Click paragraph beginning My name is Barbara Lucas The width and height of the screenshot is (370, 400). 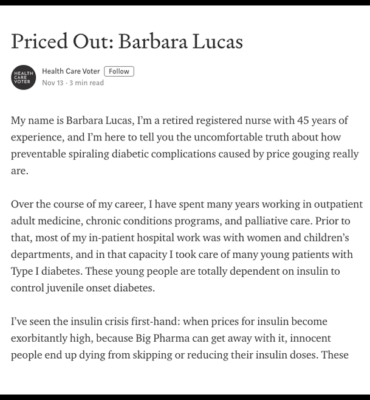(185, 145)
